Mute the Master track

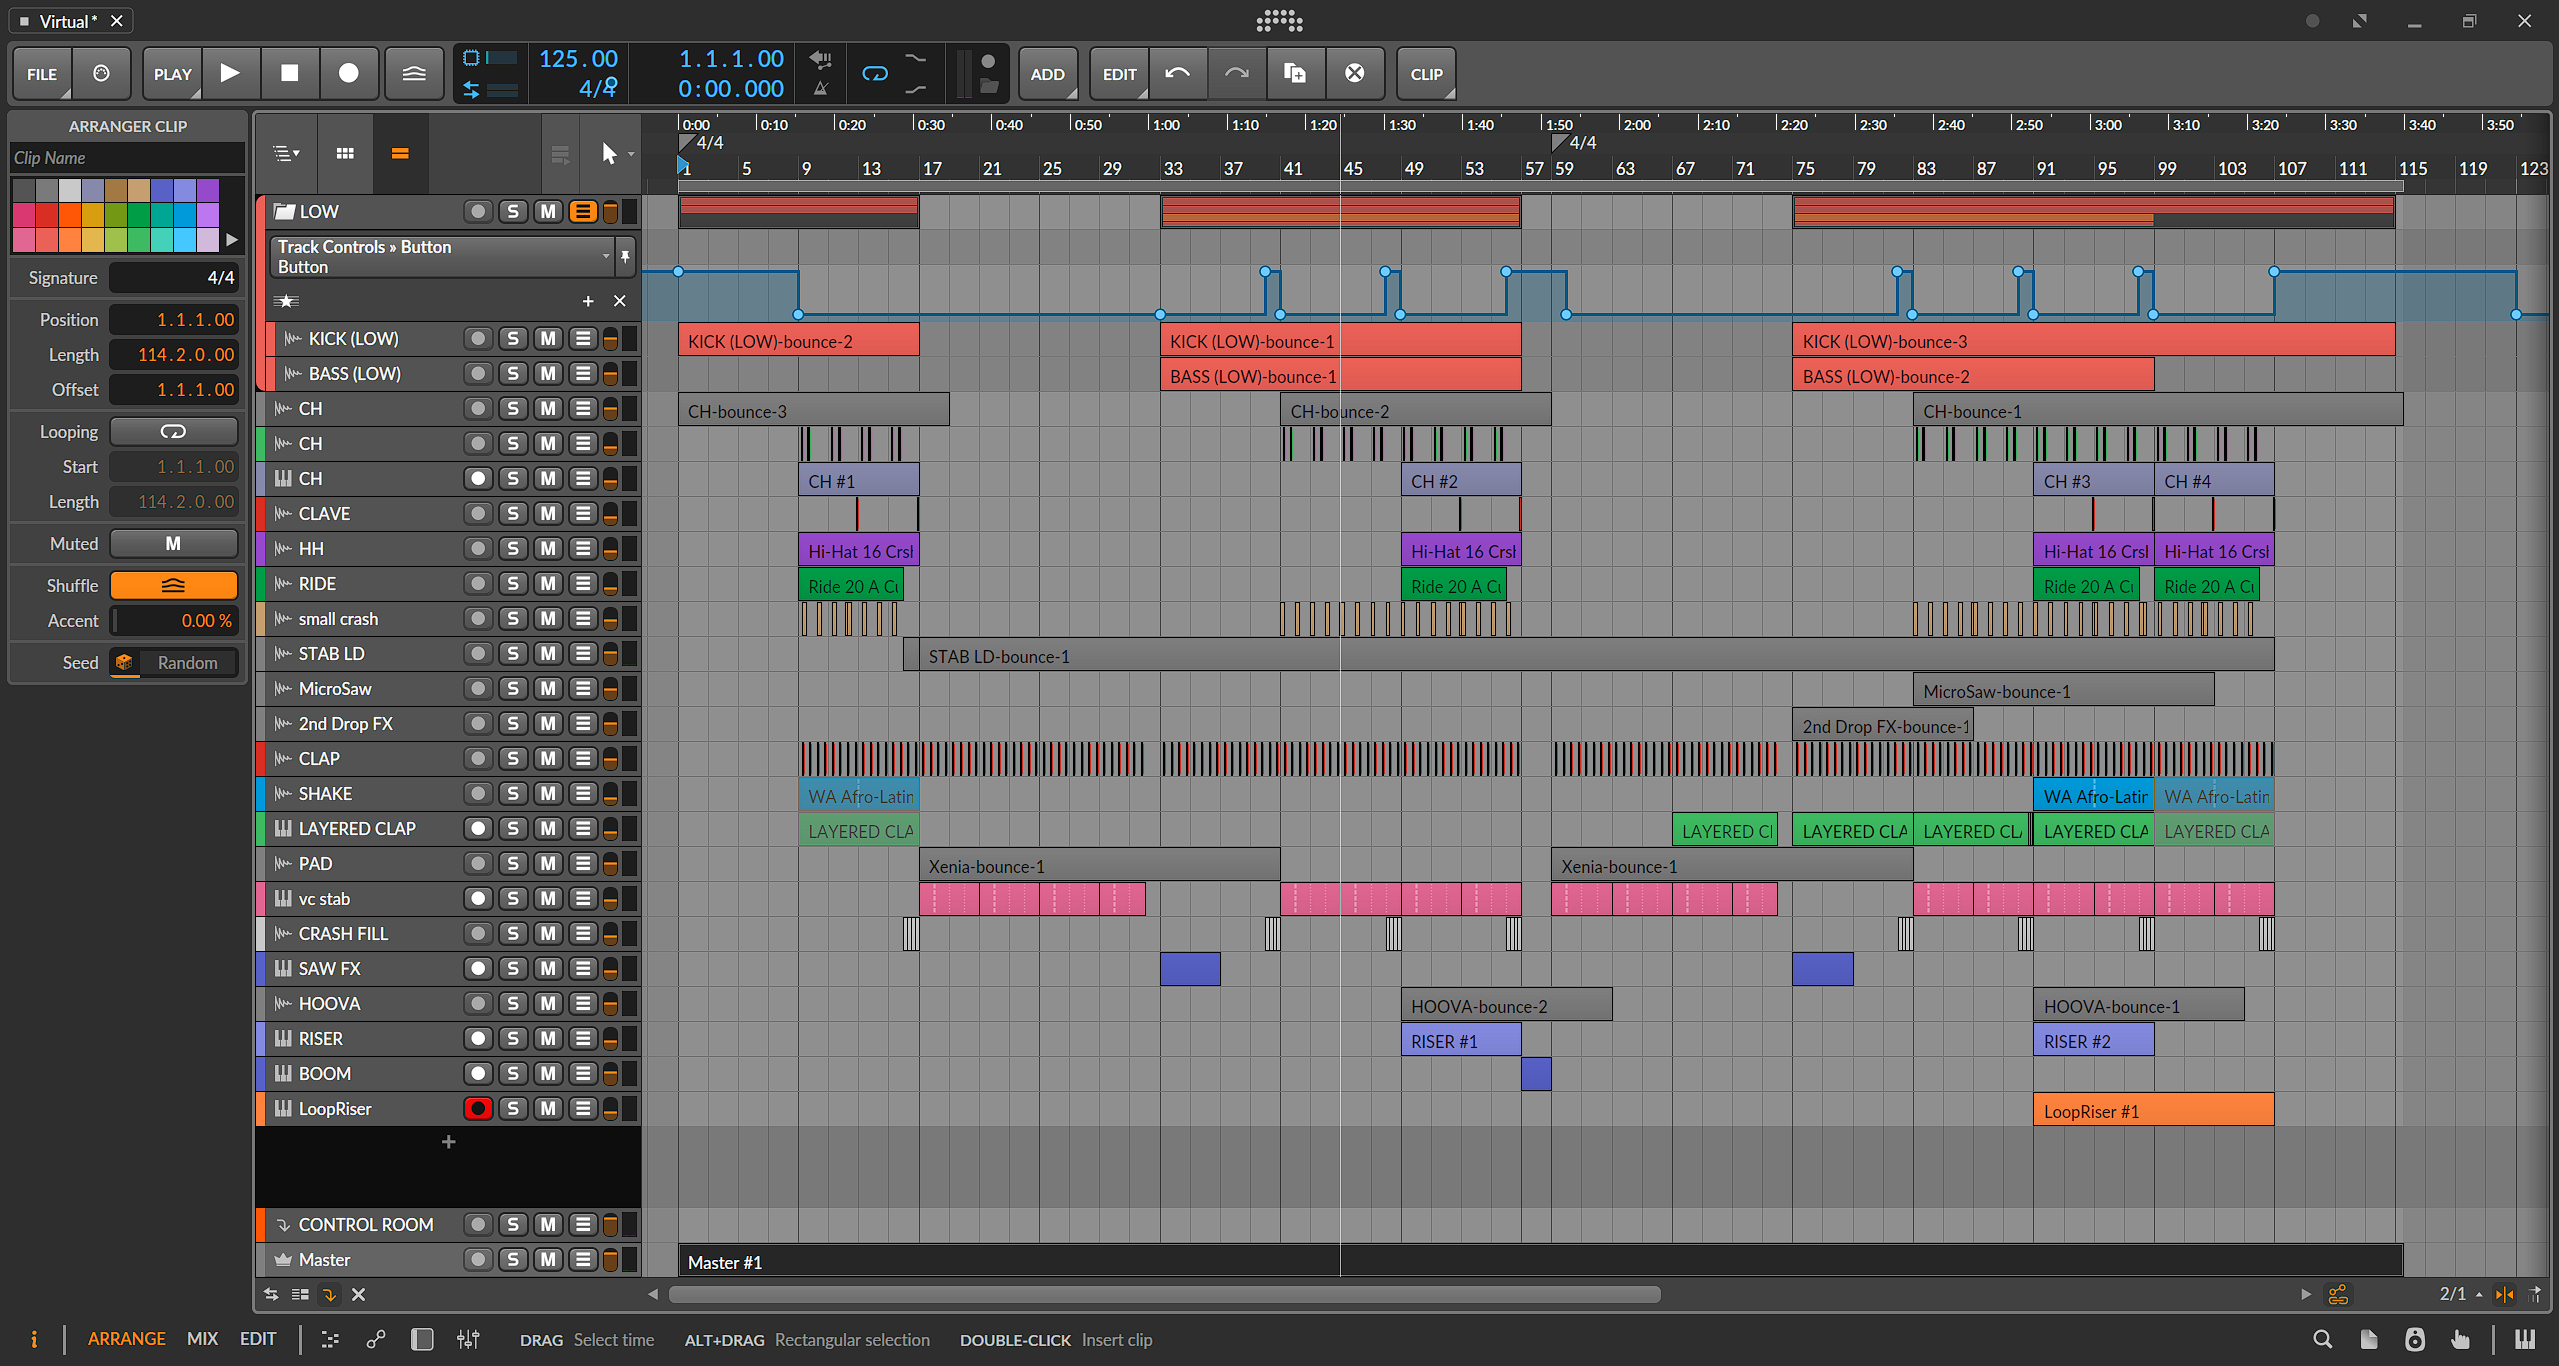tap(548, 1260)
